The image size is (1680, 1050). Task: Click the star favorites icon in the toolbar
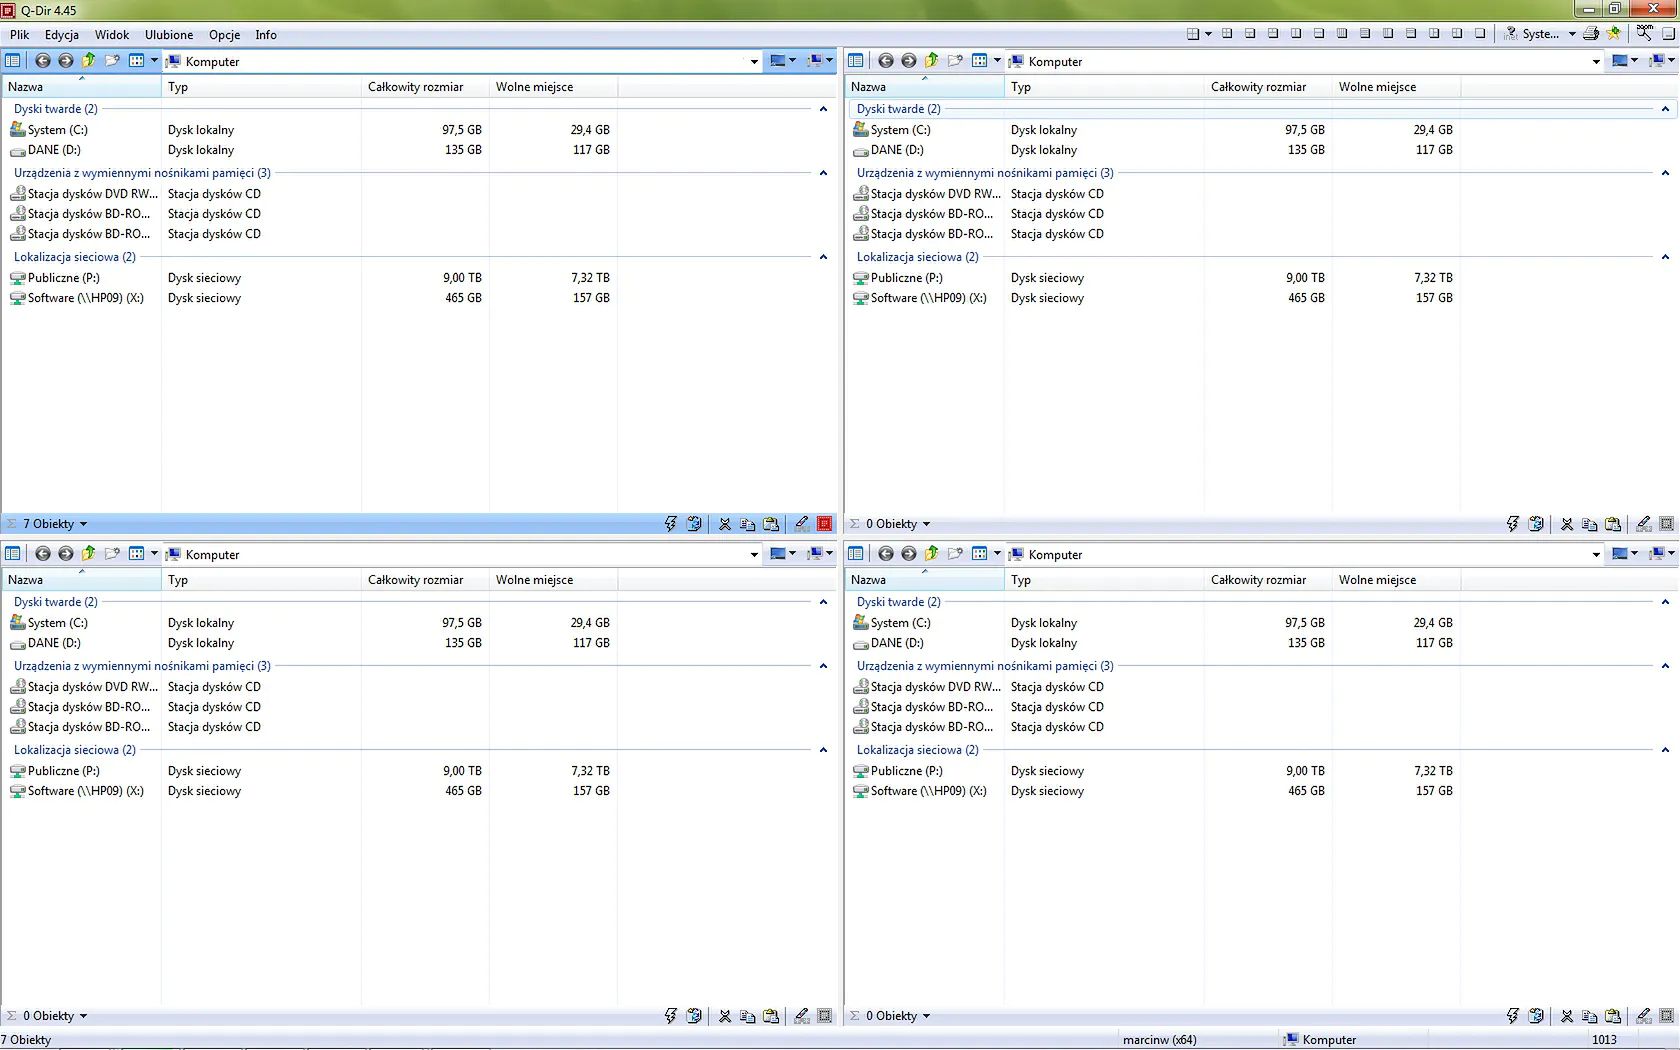1614,34
